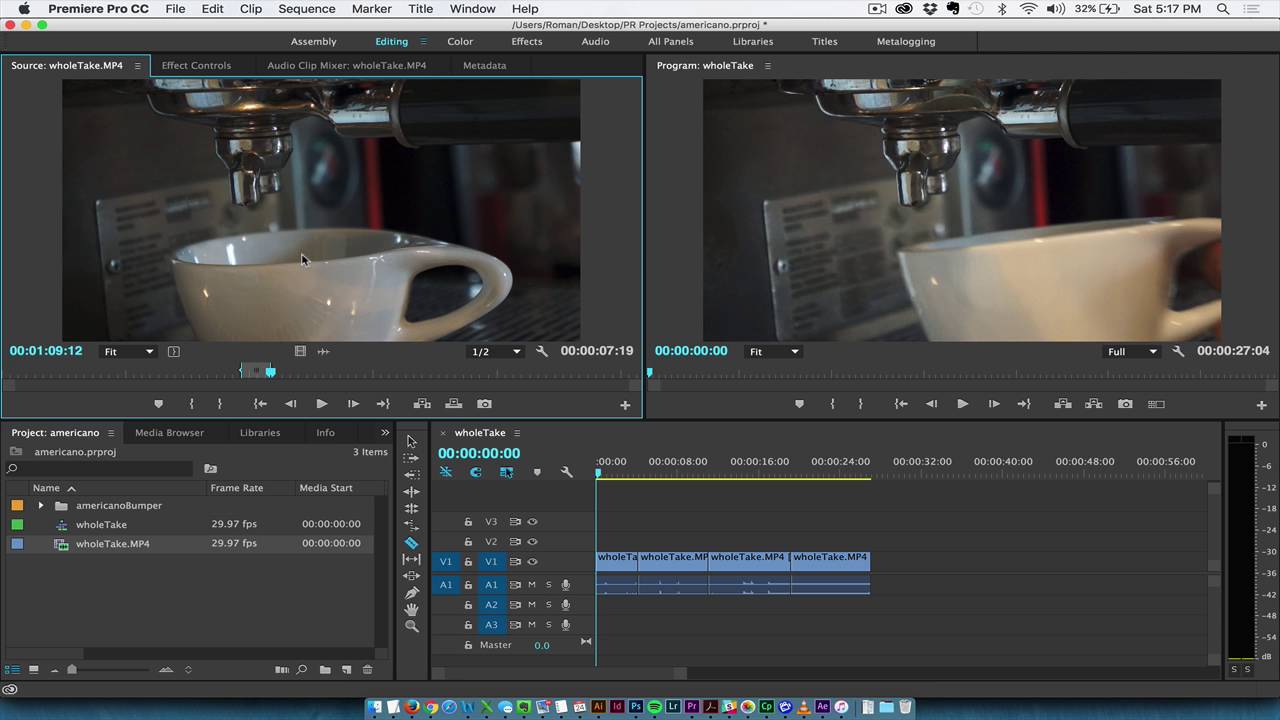Select the Razor tool in tools panel
This screenshot has height=720, width=1280.
tap(411, 542)
